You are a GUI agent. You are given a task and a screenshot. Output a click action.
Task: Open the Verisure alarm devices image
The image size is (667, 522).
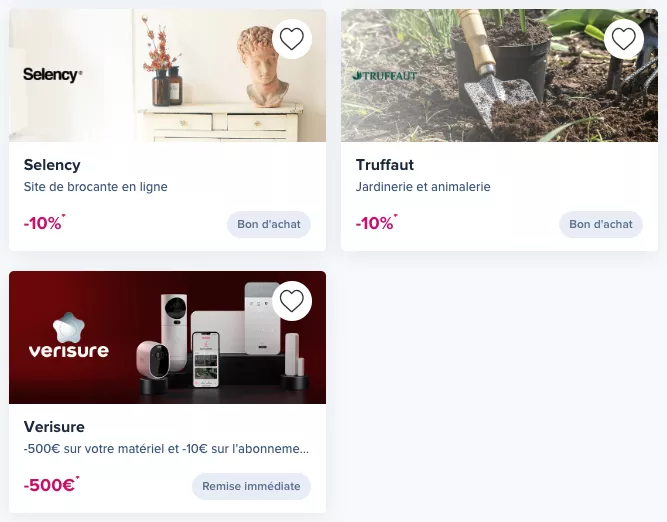tap(168, 337)
